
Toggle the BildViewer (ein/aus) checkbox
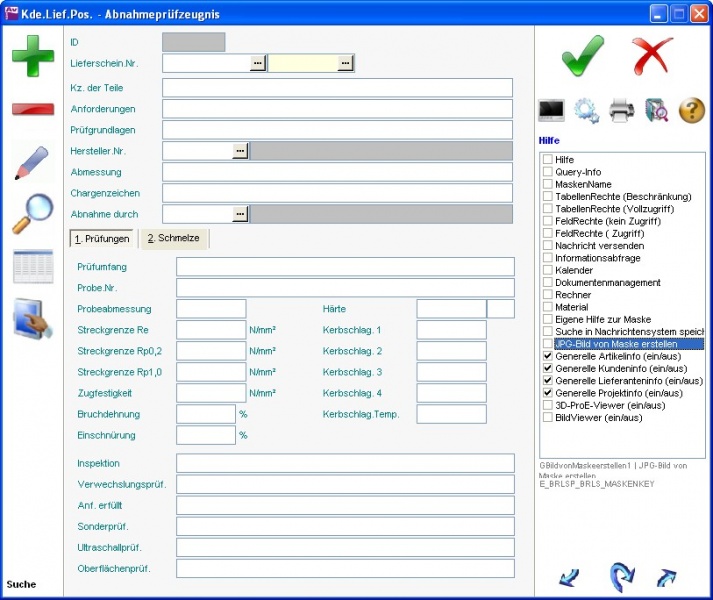547,418
